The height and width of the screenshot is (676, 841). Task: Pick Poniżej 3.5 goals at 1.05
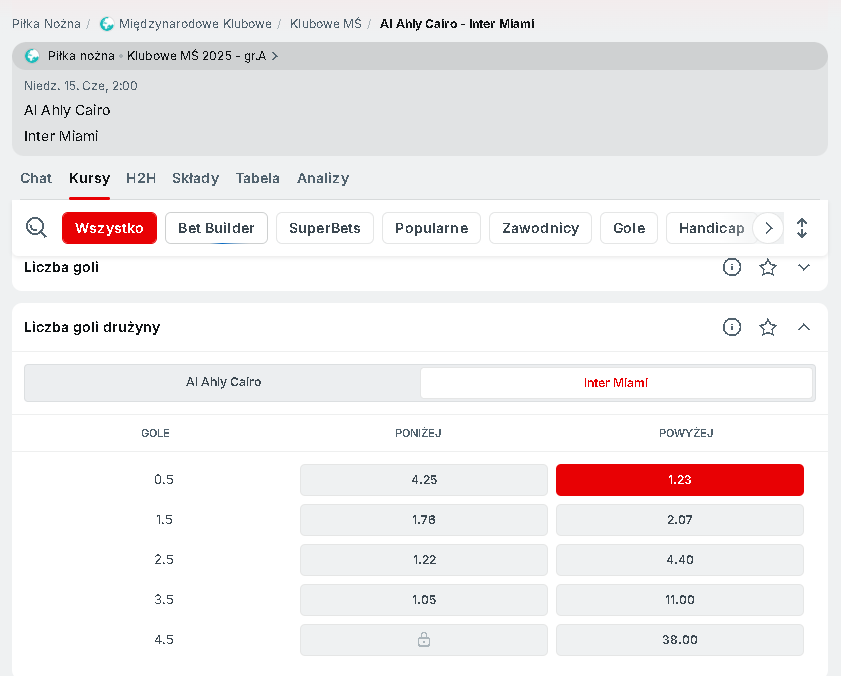pyautogui.click(x=424, y=599)
